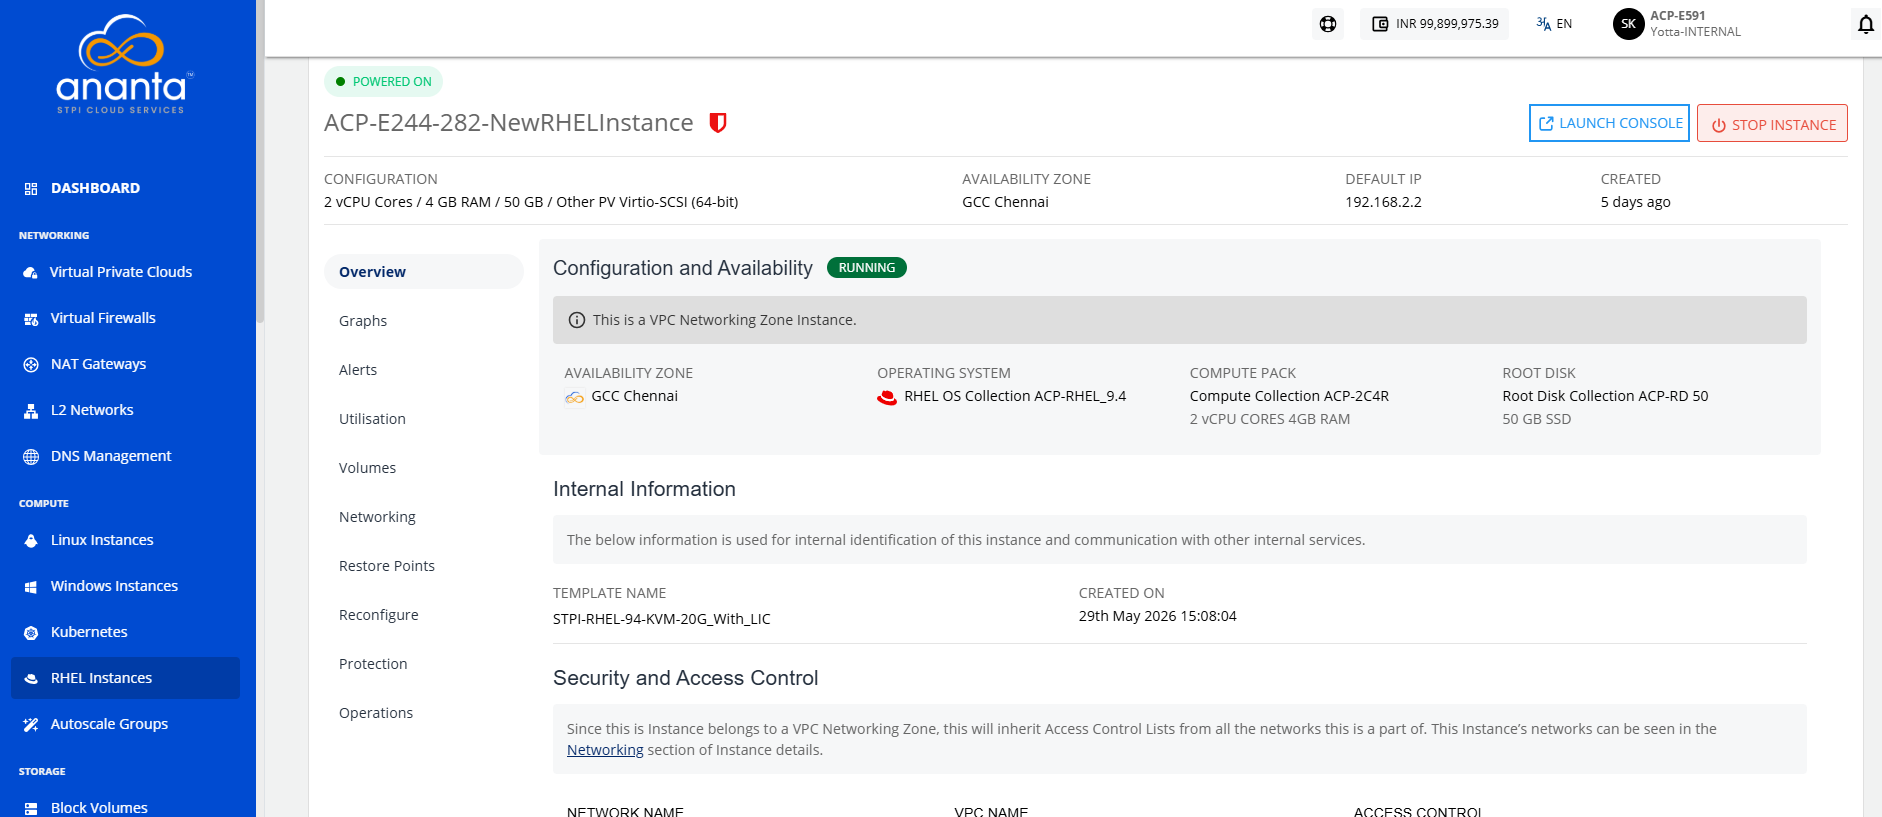Screen dimensions: 1882x817
Task: Click the RUNNING status badge
Action: pos(867,268)
